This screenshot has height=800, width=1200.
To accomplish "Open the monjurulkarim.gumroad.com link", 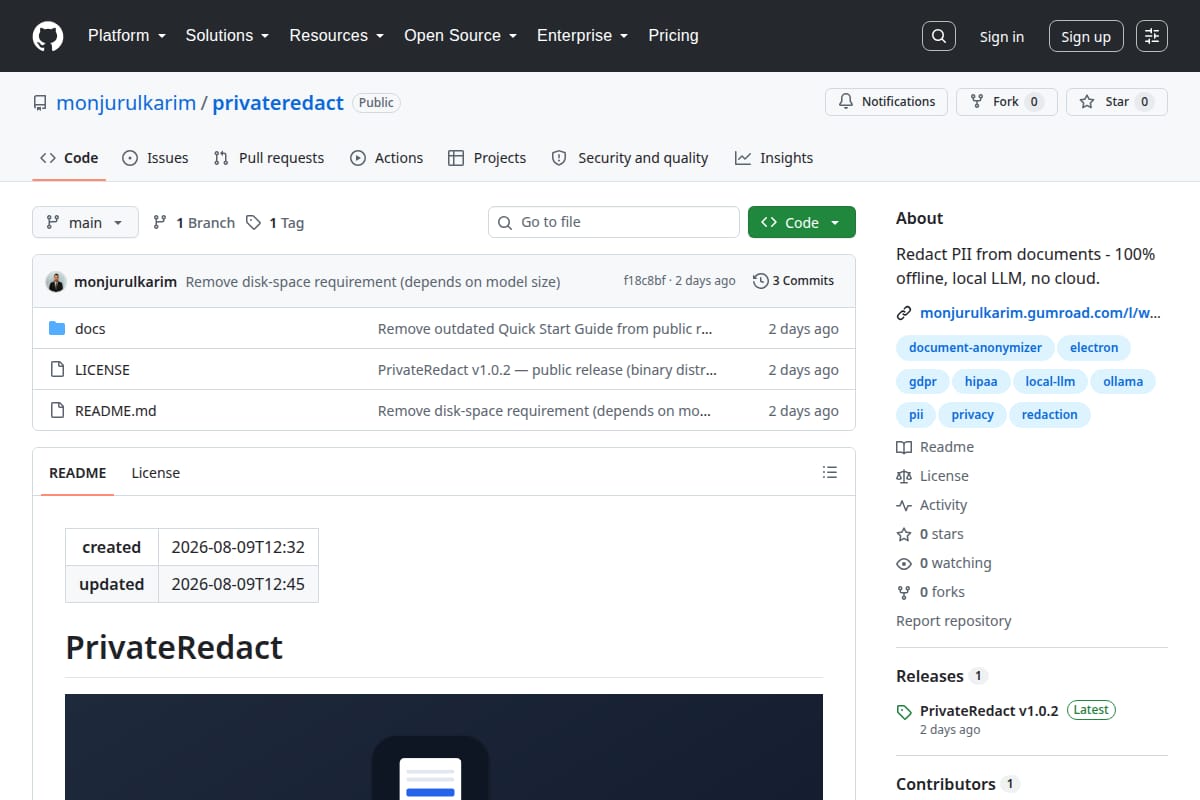I will 1041,313.
